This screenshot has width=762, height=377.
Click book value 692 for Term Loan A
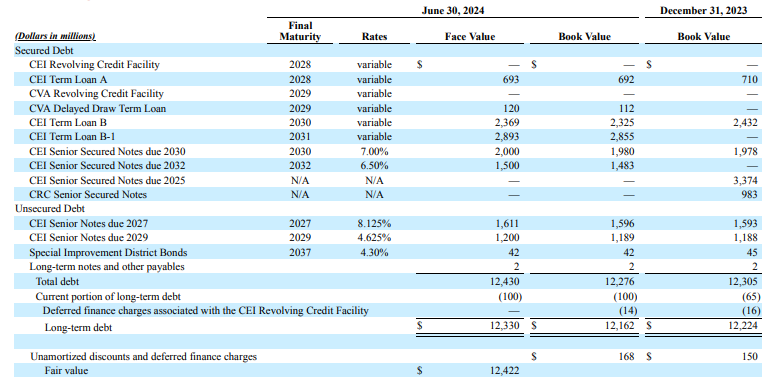[x=626, y=79]
